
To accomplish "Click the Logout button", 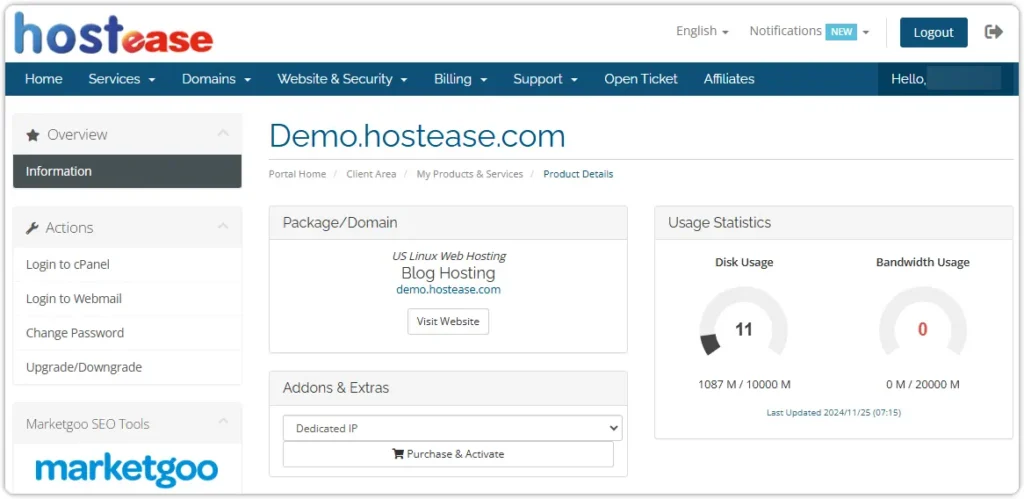I will [934, 33].
